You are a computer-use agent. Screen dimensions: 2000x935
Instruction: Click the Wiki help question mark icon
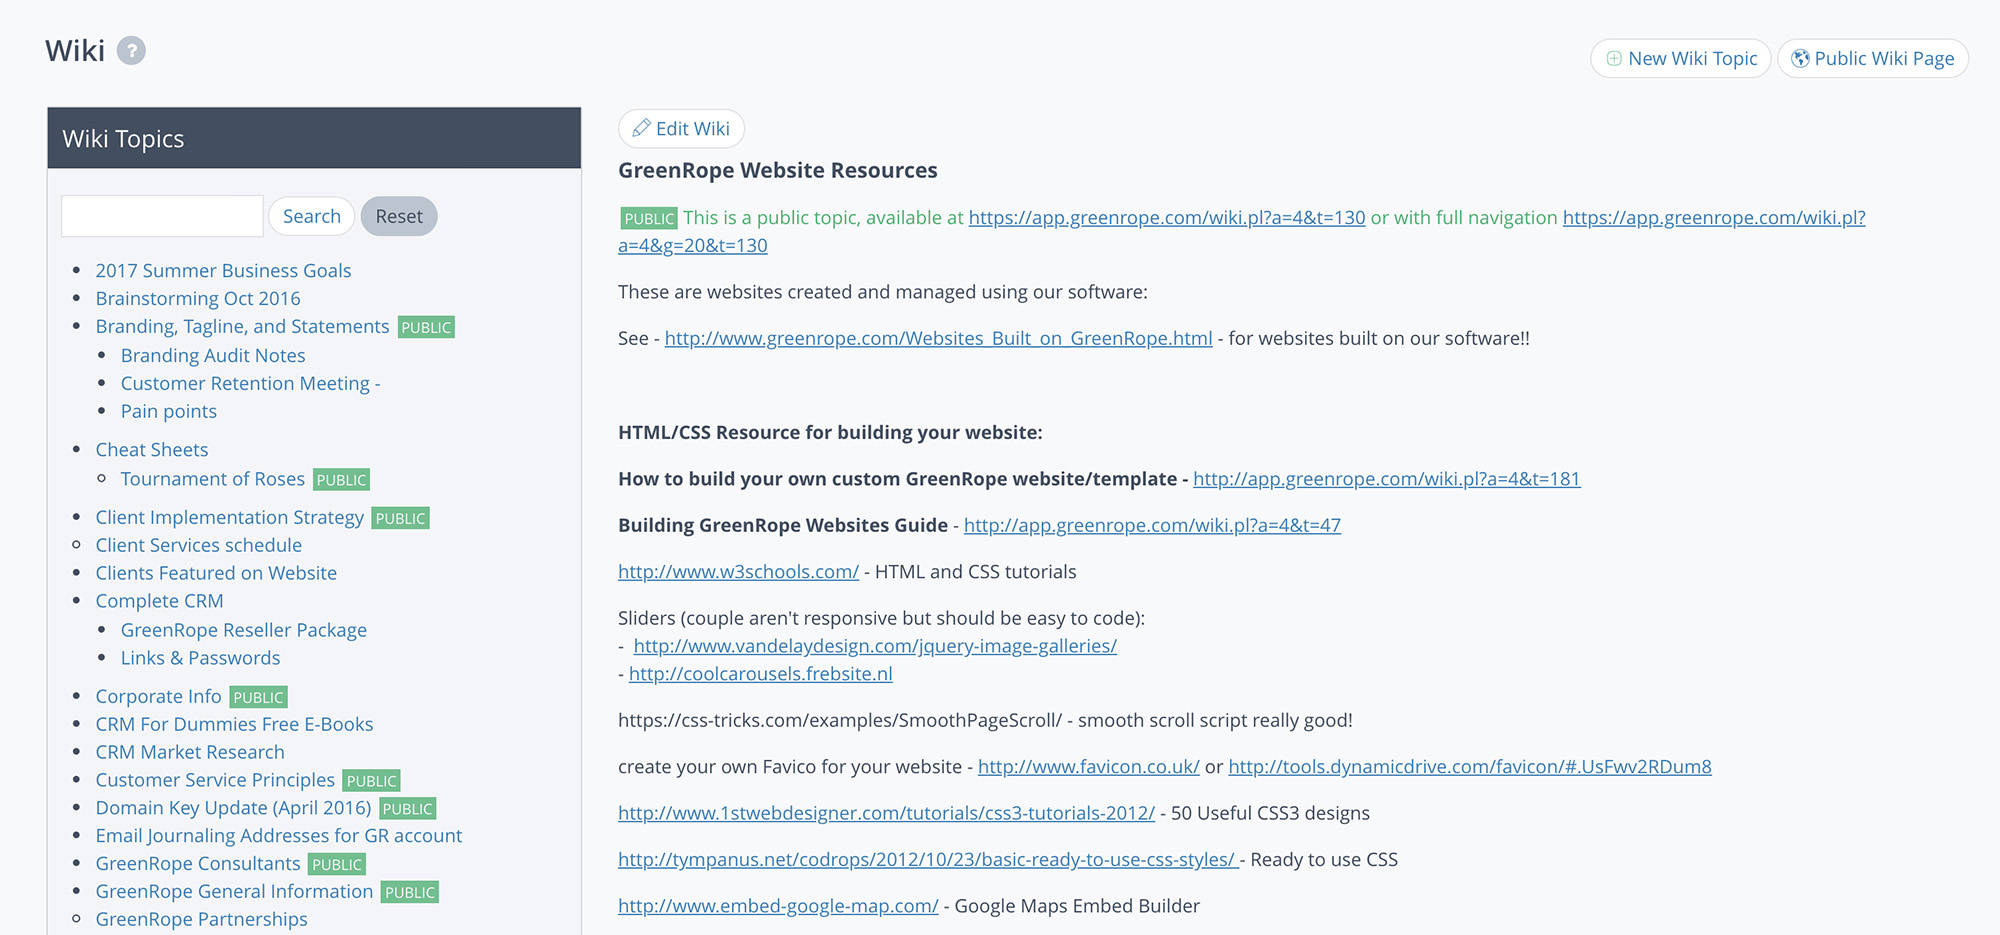(131, 50)
